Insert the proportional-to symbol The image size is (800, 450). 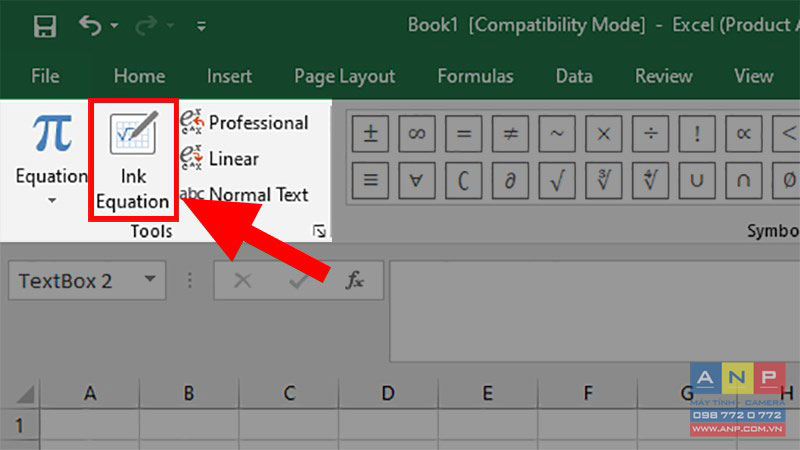pyautogui.click(x=743, y=134)
